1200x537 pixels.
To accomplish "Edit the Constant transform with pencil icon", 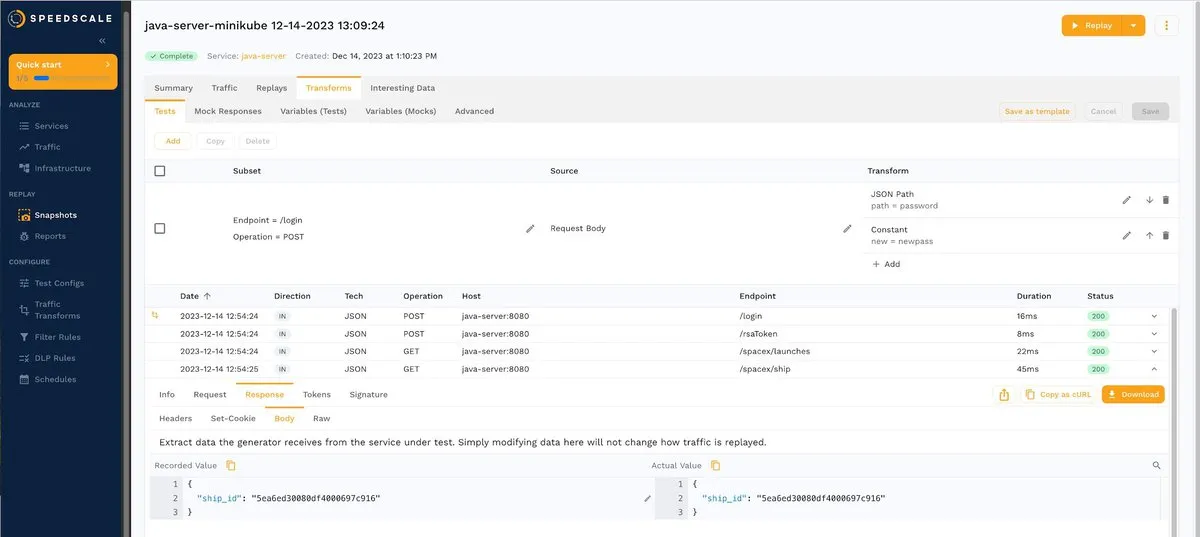I will (x=1126, y=235).
